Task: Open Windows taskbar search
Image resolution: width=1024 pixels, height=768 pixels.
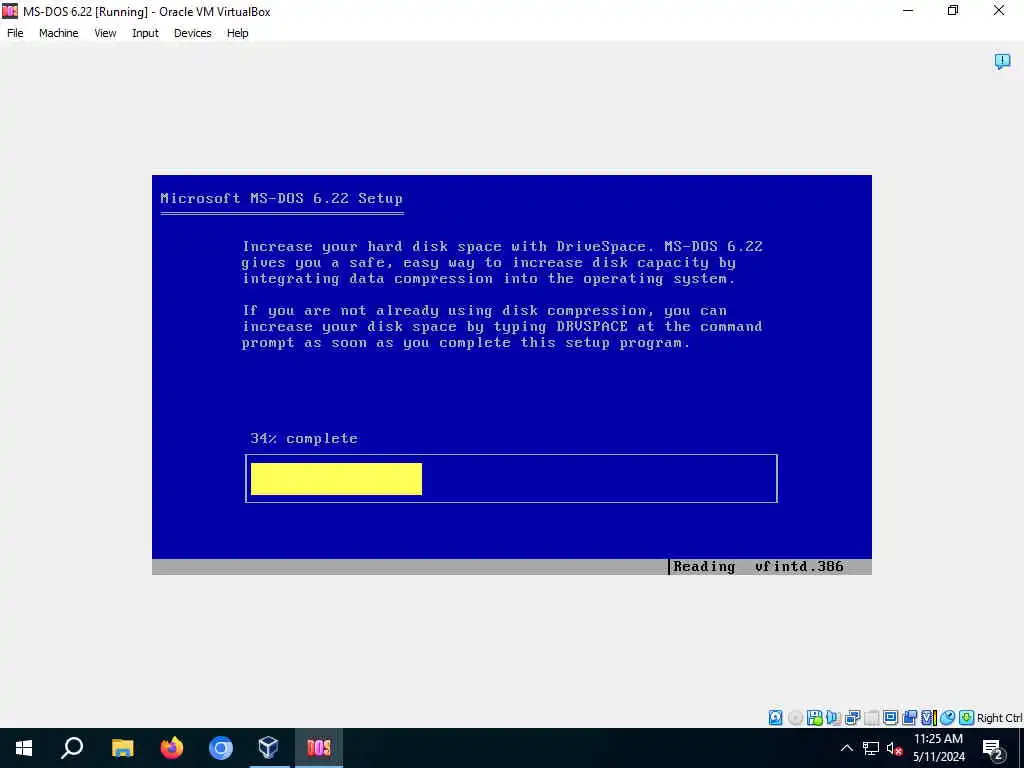Action: (x=72, y=748)
